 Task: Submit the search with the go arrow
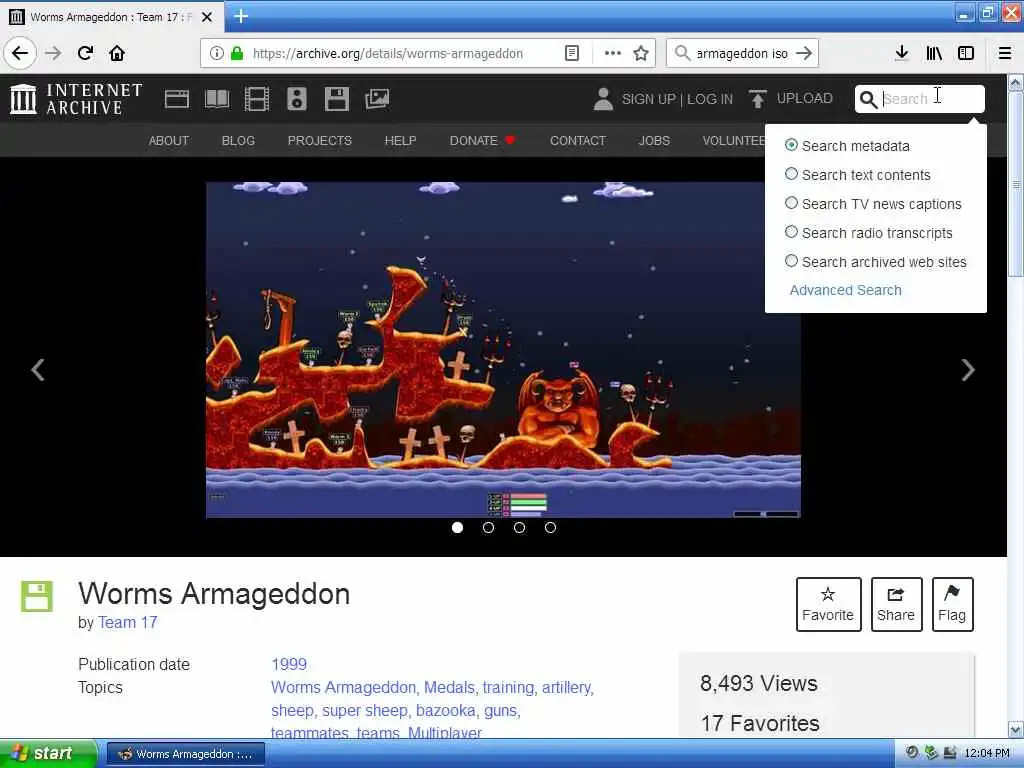click(804, 53)
